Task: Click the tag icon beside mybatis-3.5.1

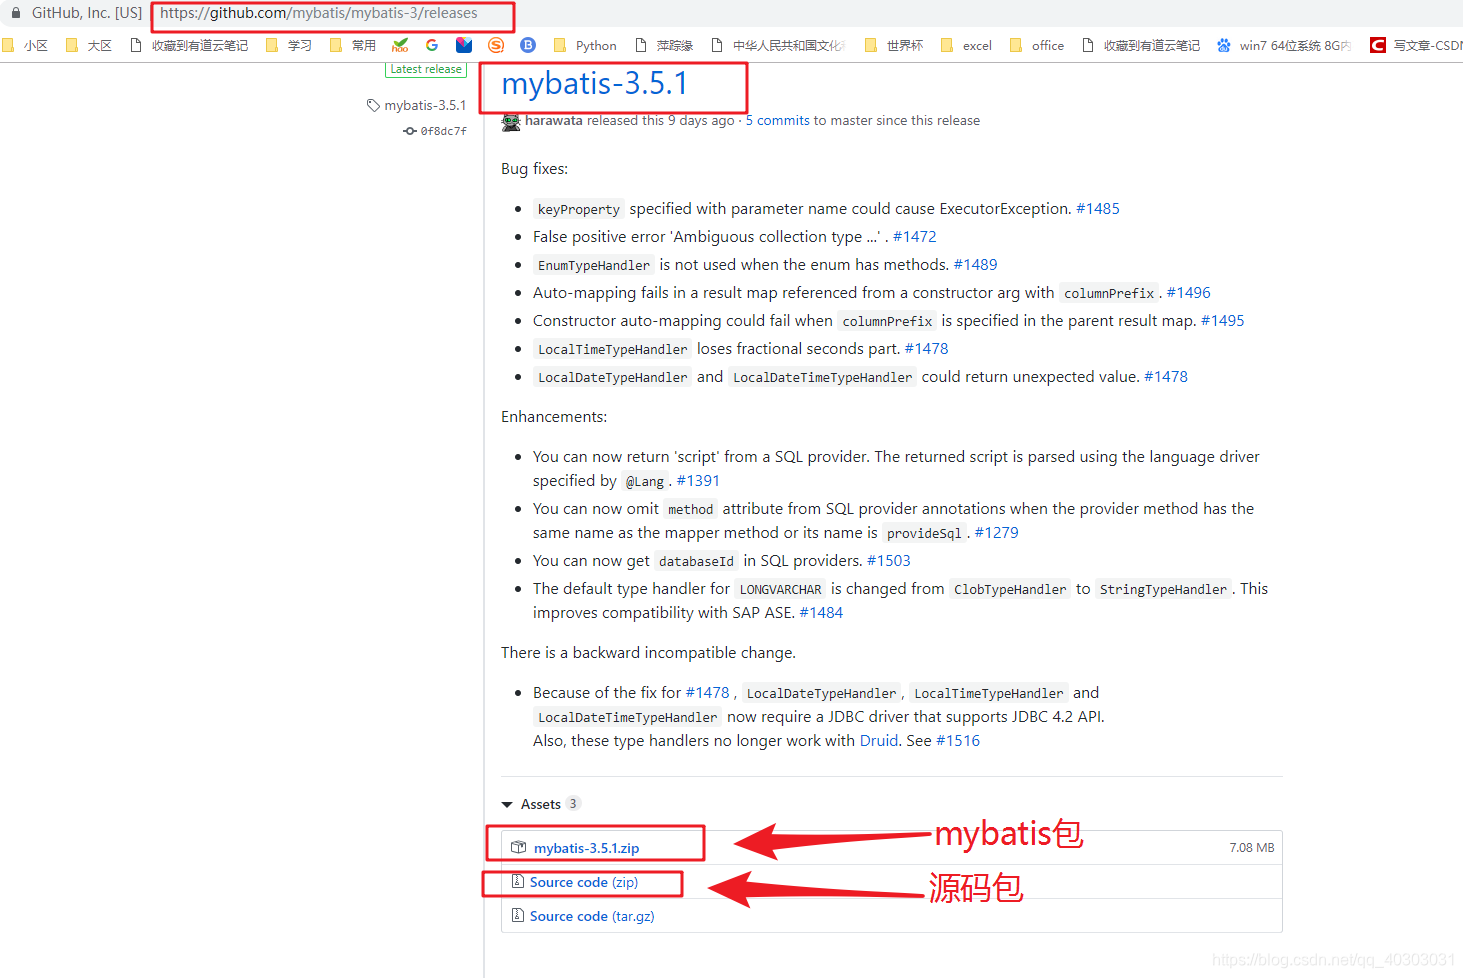Action: click(373, 105)
